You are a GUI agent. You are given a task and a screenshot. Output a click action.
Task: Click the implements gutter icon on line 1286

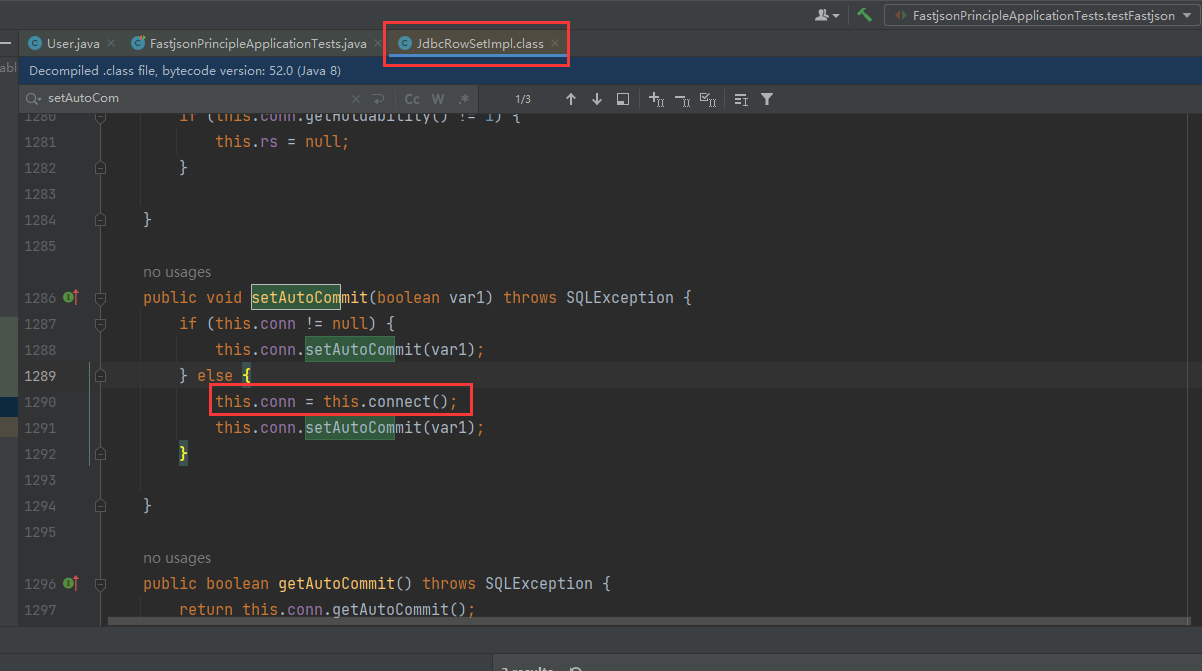click(x=71, y=297)
